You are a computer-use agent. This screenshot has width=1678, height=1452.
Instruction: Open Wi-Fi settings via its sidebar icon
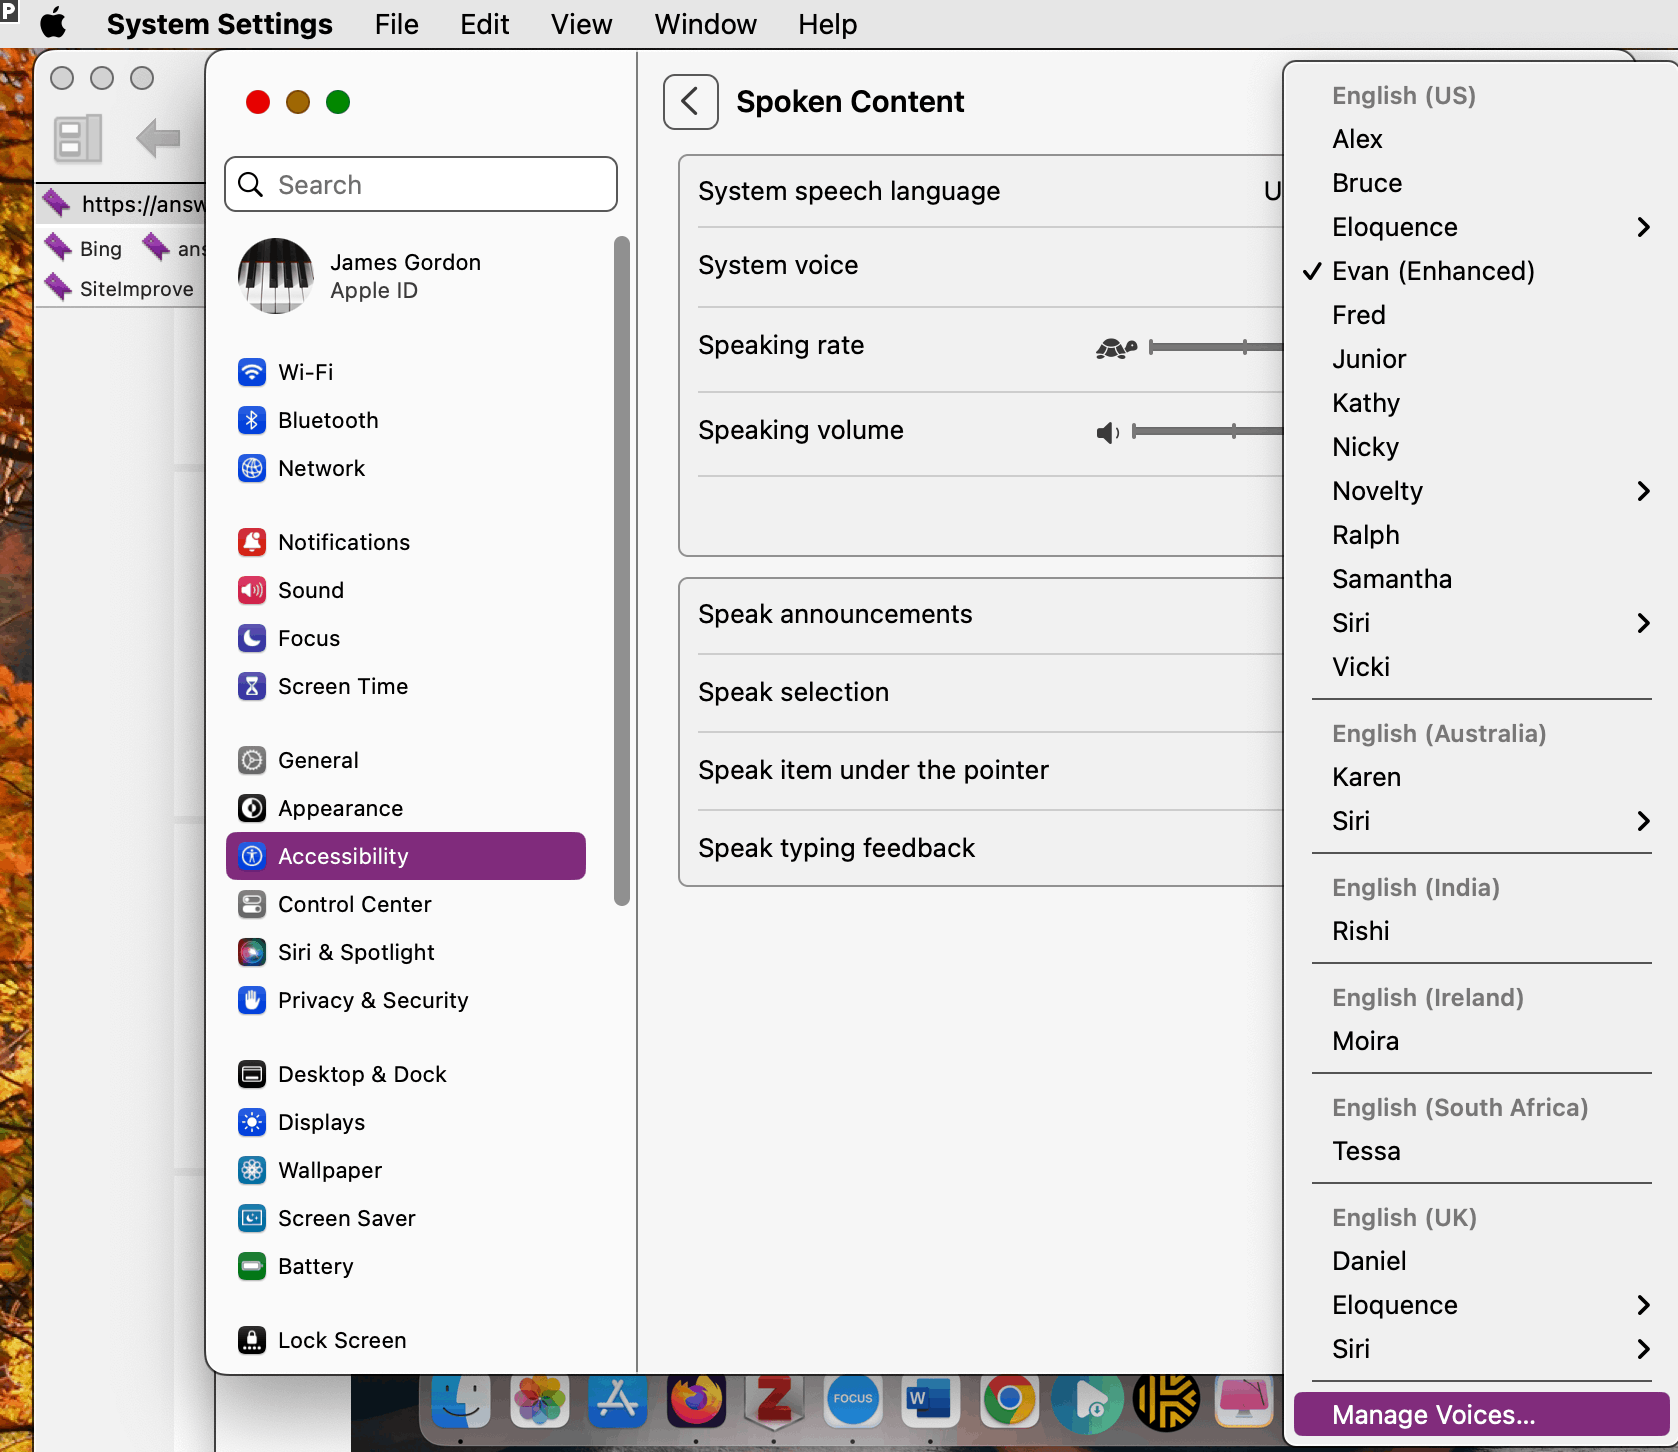(252, 372)
